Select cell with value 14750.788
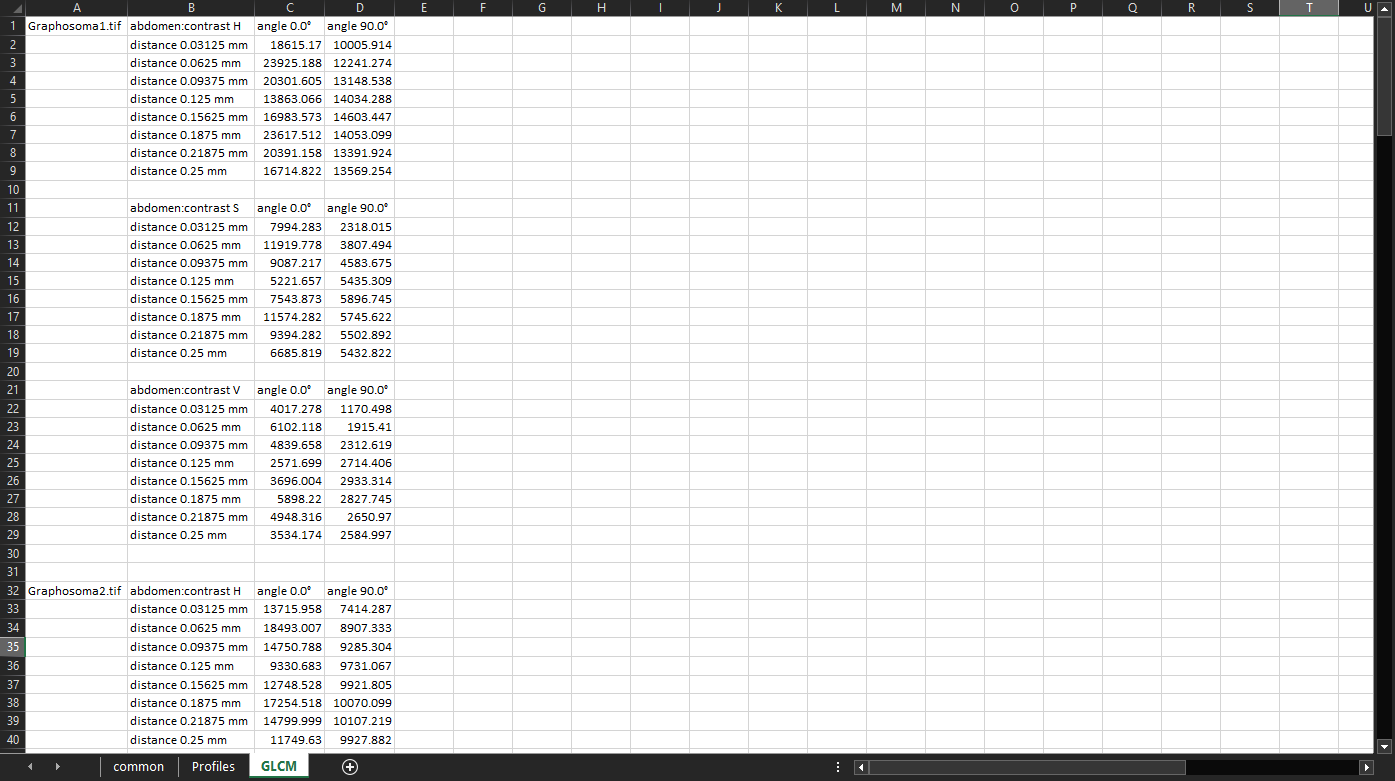 point(289,647)
